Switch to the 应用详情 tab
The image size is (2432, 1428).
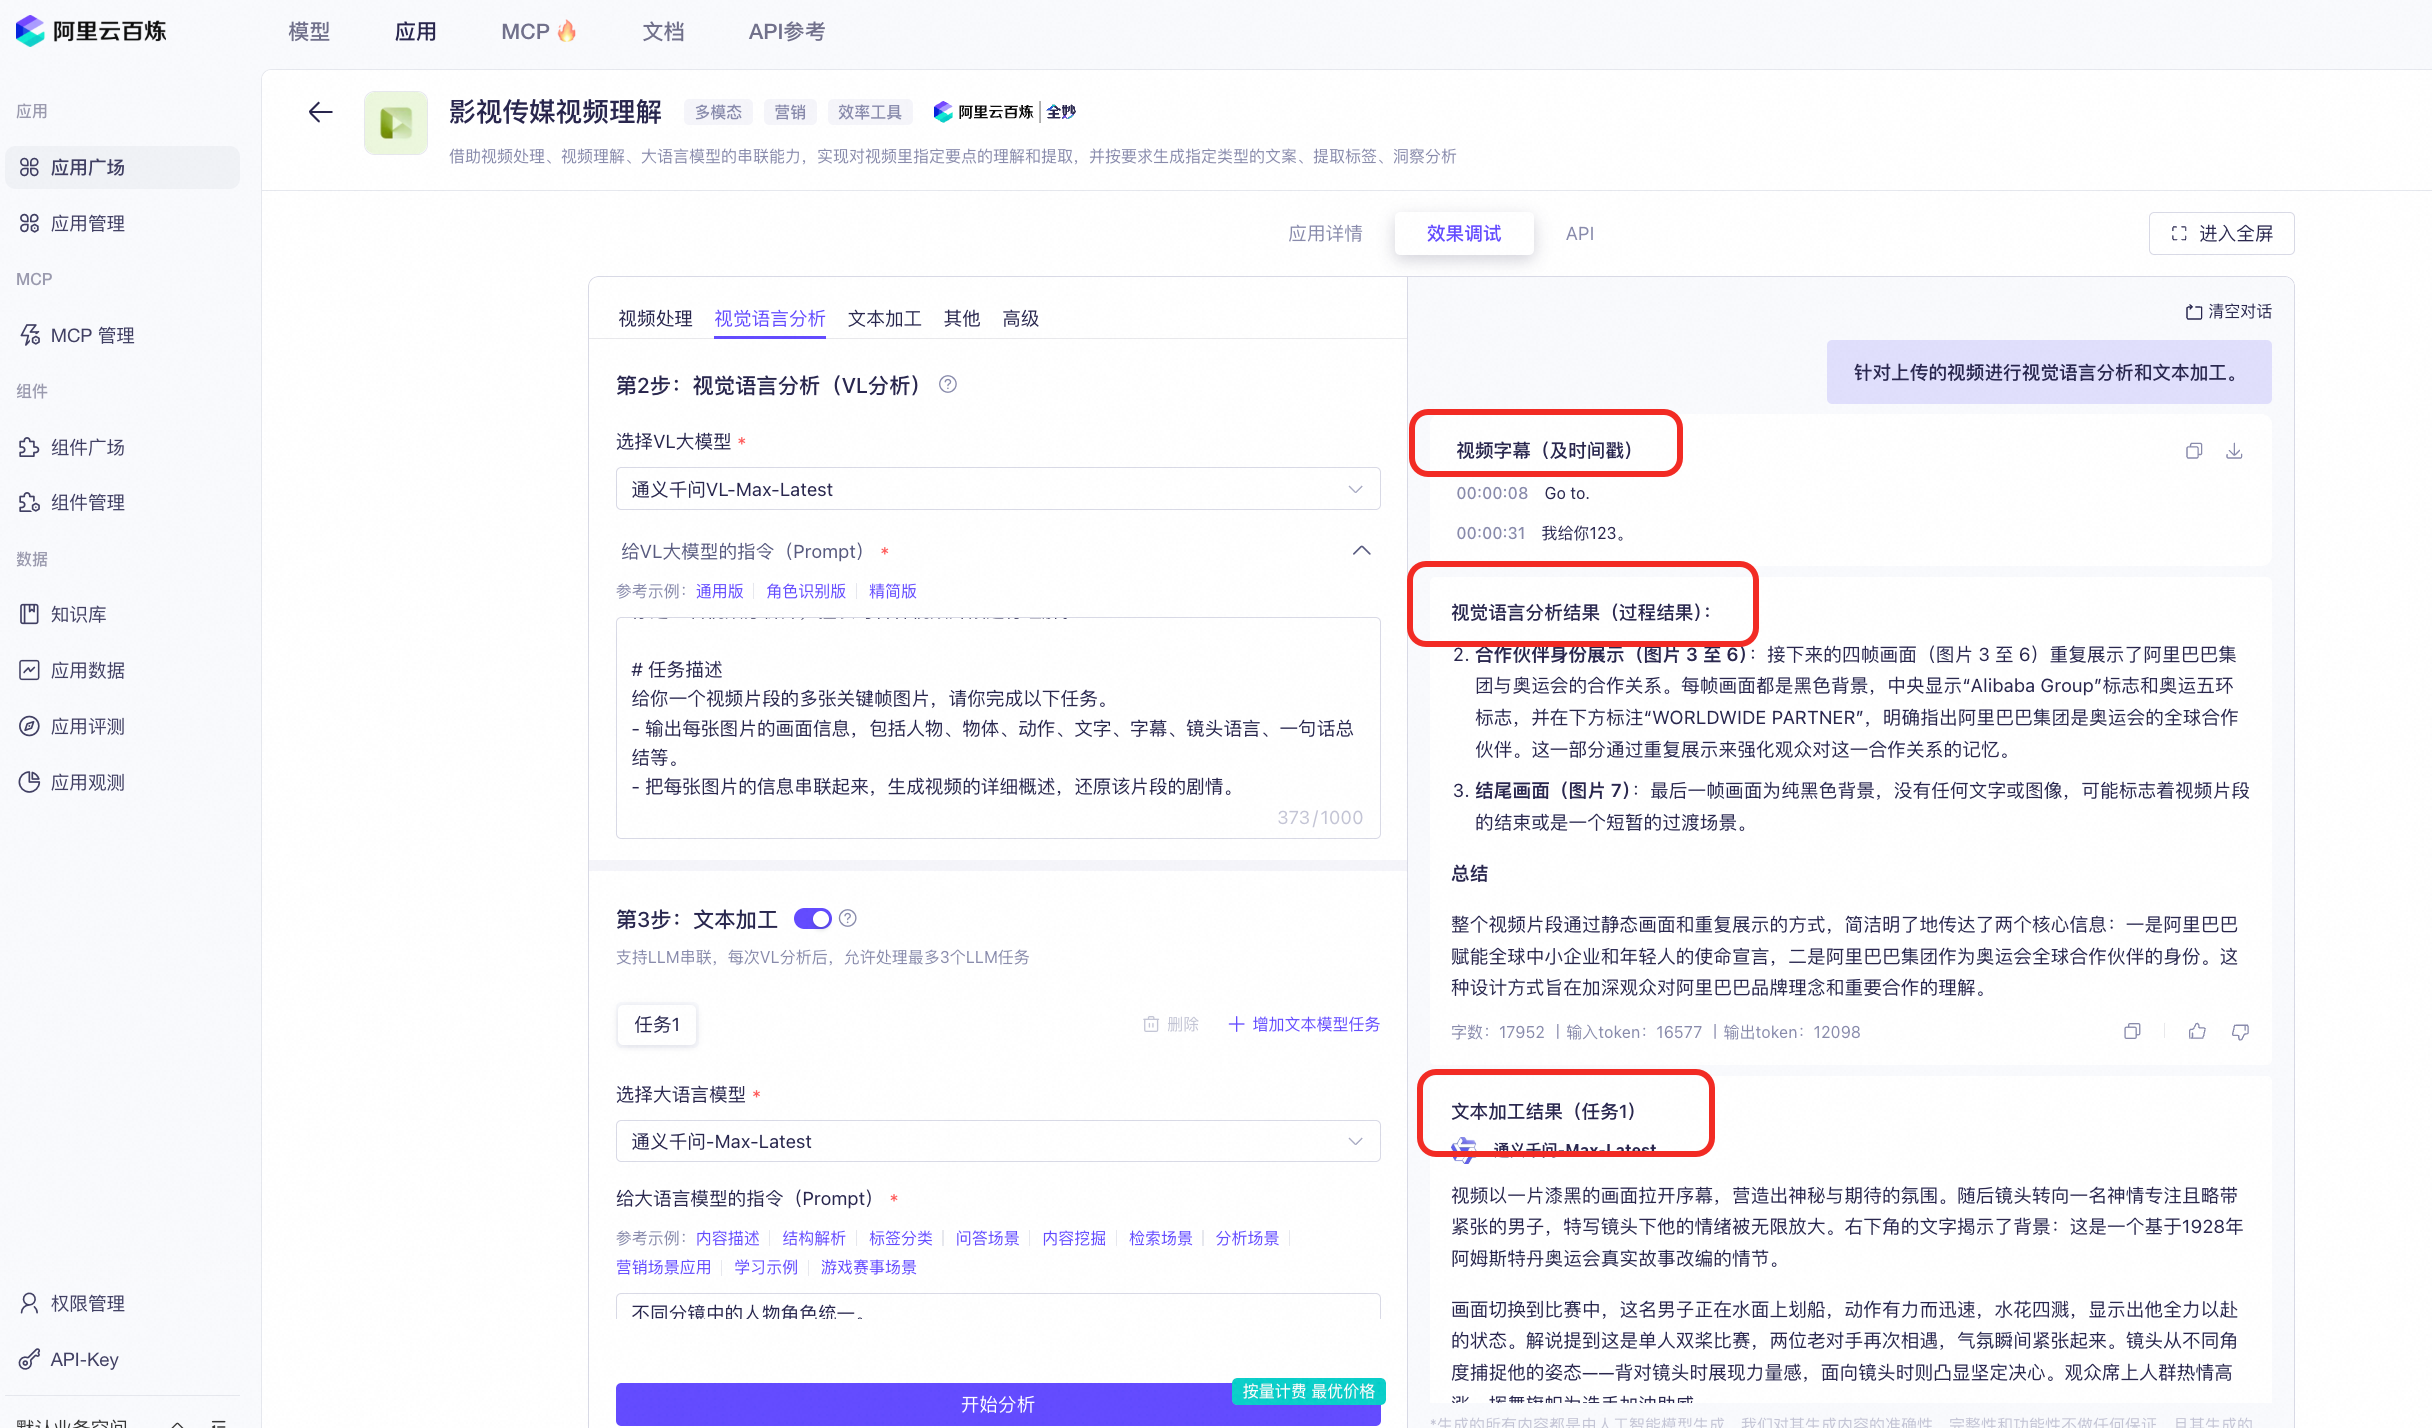click(1325, 233)
